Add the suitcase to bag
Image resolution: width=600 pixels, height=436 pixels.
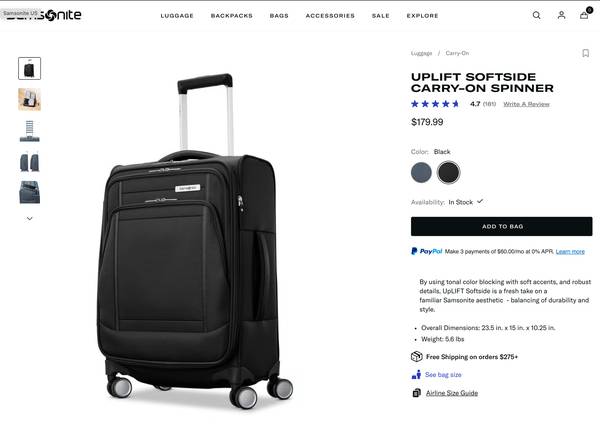tap(502, 226)
